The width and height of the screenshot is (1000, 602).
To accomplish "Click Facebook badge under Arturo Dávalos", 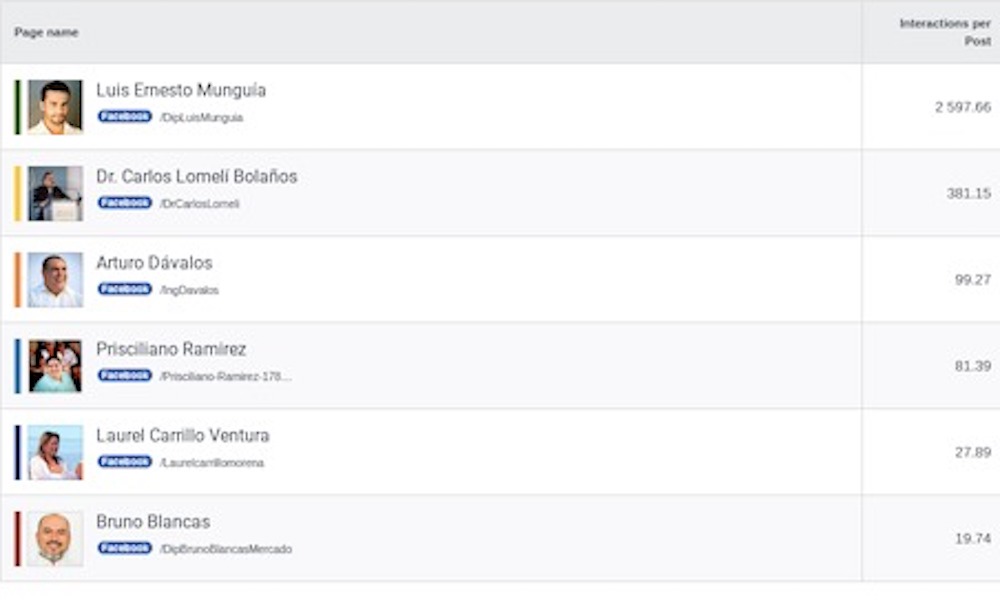I will [x=124, y=289].
